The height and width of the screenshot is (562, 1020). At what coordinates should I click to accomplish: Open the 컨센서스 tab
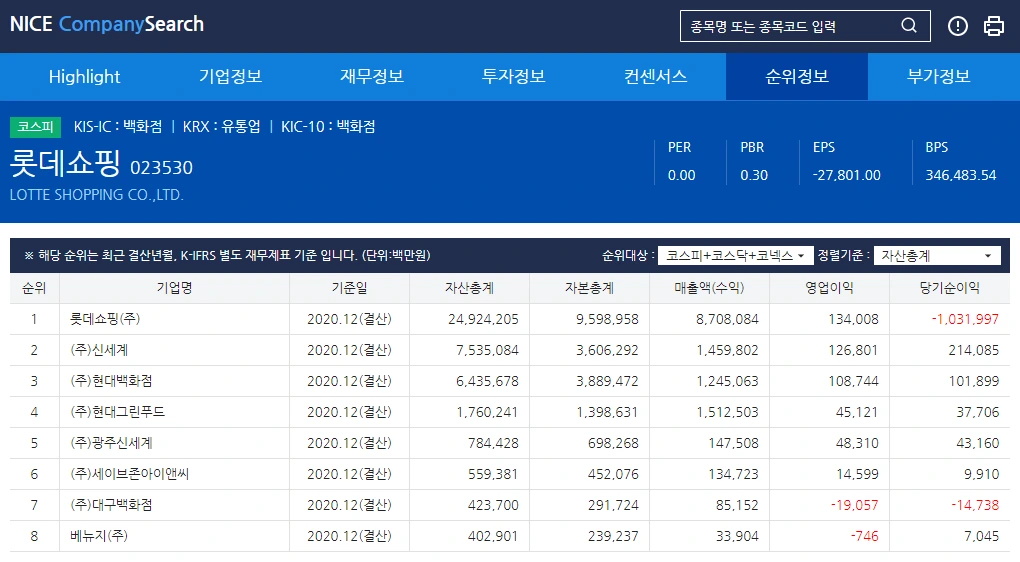click(x=655, y=77)
